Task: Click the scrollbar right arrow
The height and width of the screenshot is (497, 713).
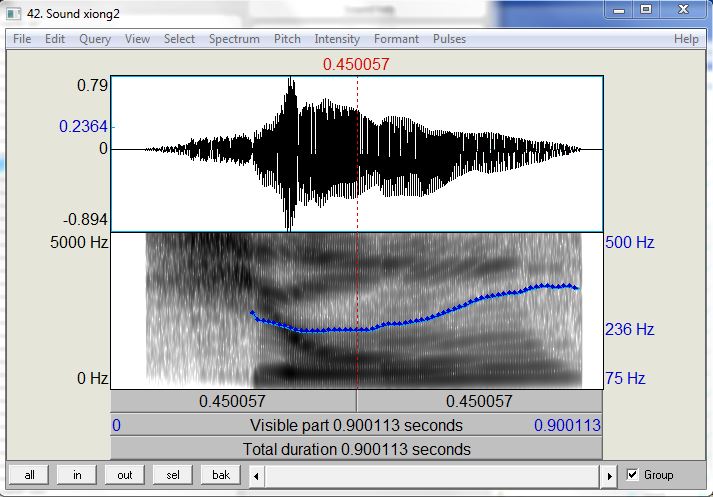Action: click(x=609, y=476)
